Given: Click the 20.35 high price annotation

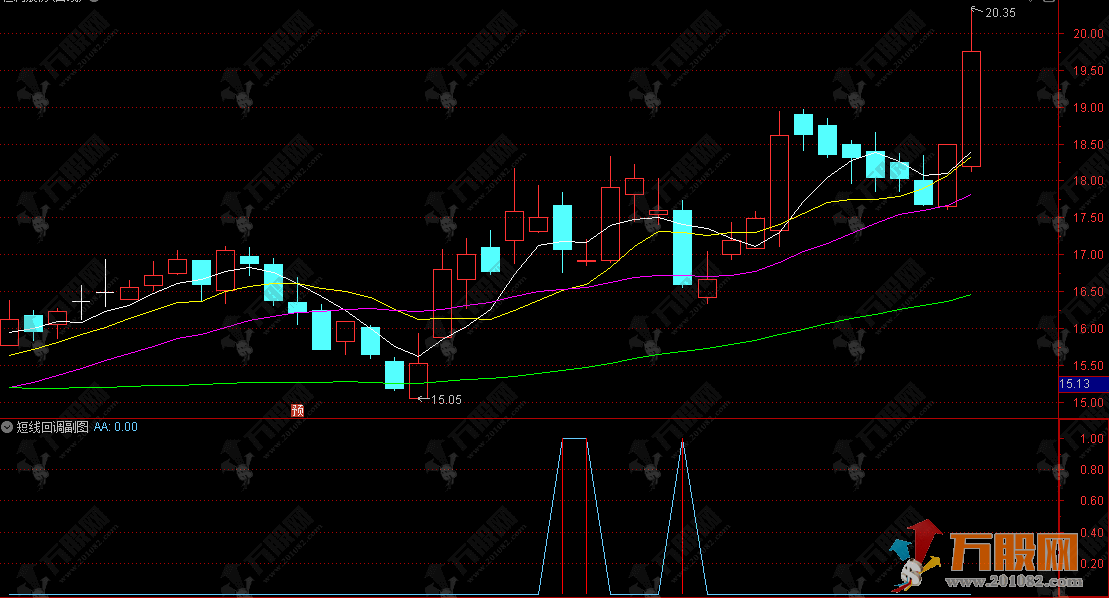Looking at the screenshot, I should pyautogui.click(x=1000, y=13).
